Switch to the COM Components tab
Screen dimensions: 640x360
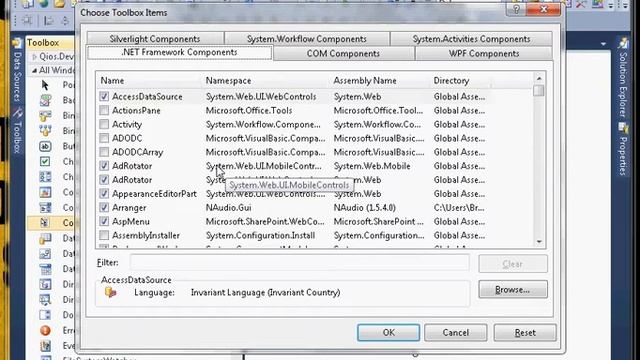coord(344,53)
